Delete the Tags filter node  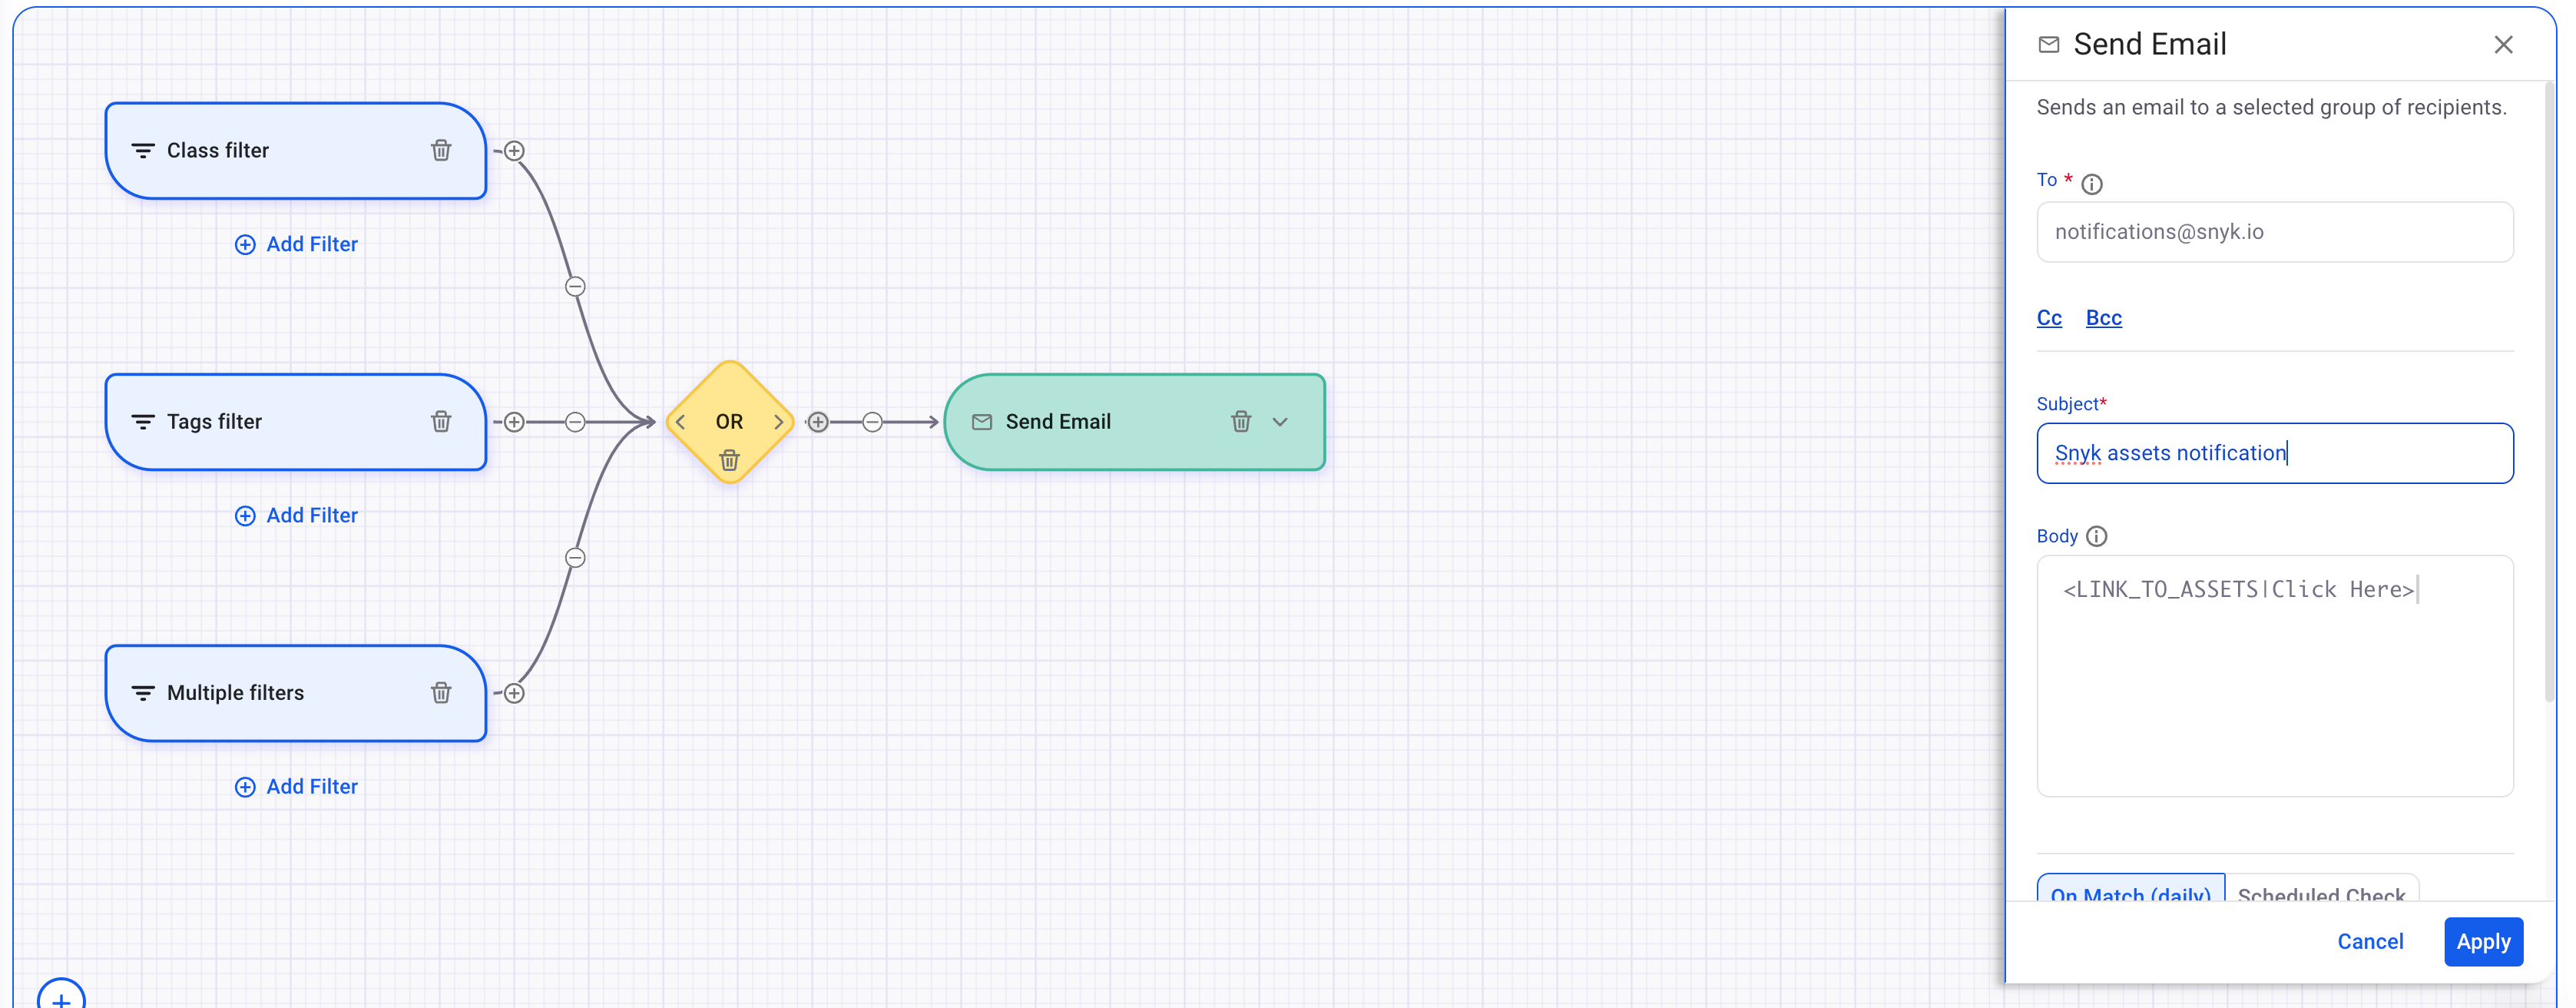coord(441,421)
